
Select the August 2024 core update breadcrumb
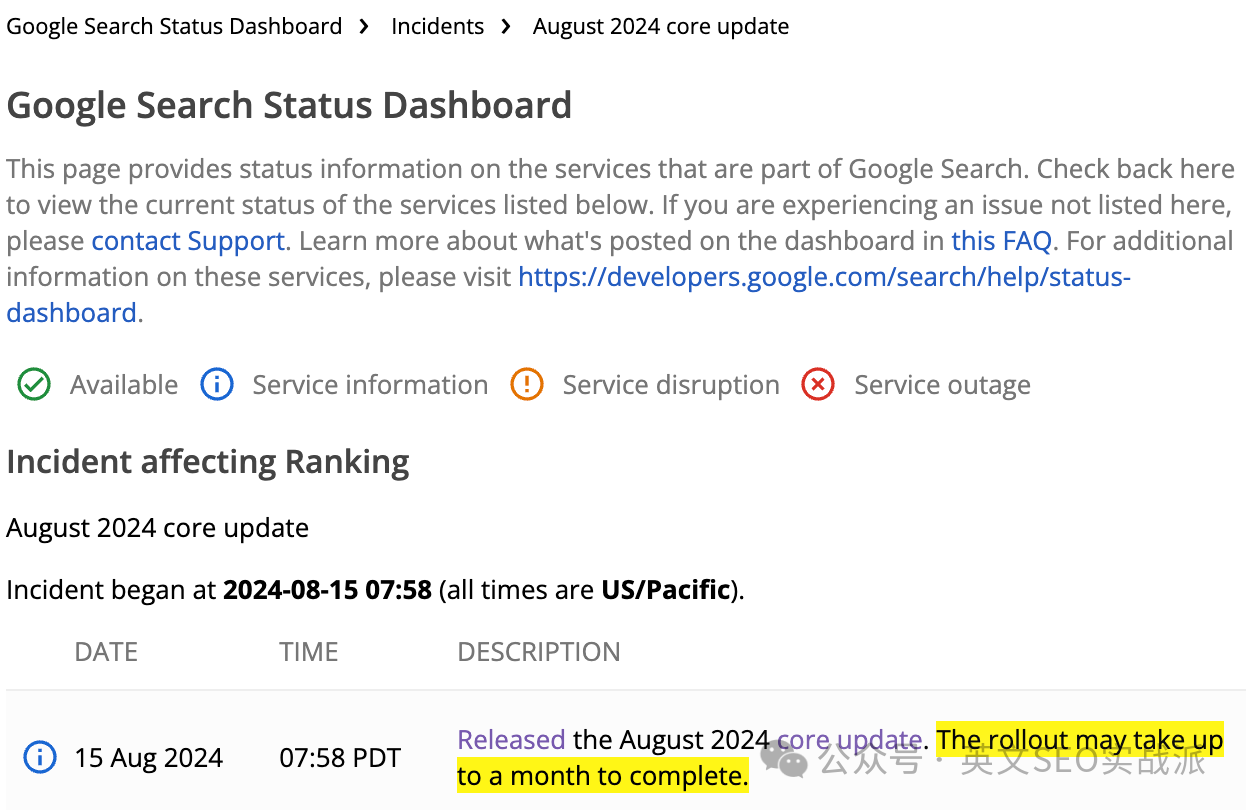660,27
